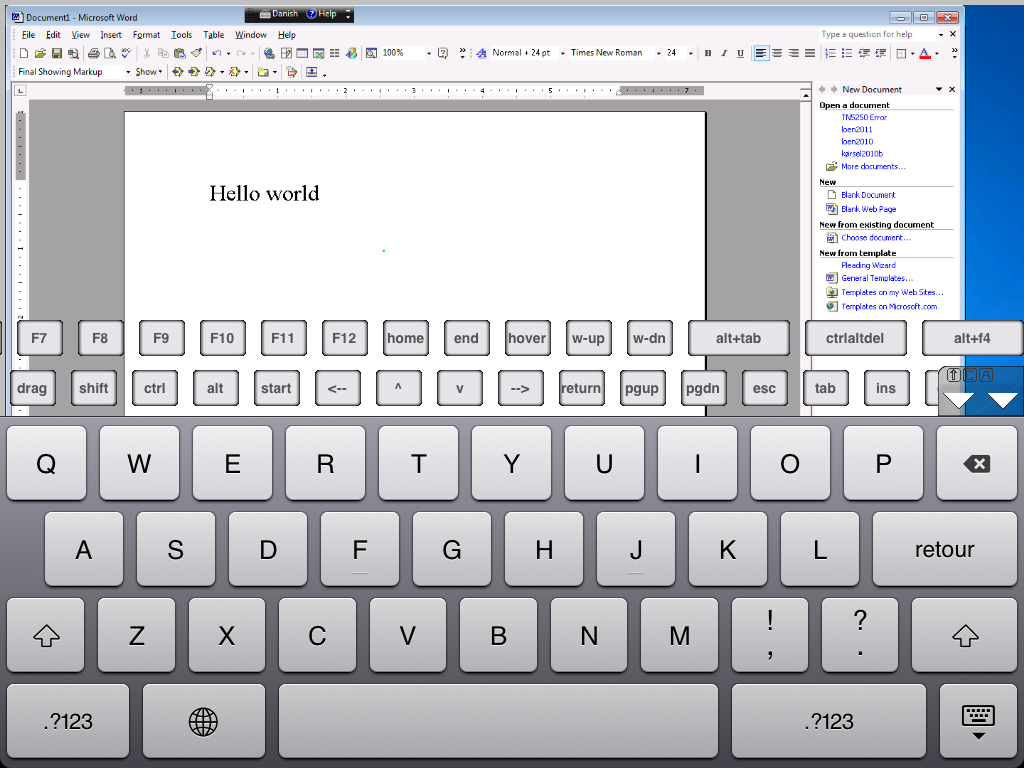Viewport: 1024px width, 768px height.
Task: Click the Open folder icon in toolbar
Action: (x=40, y=54)
